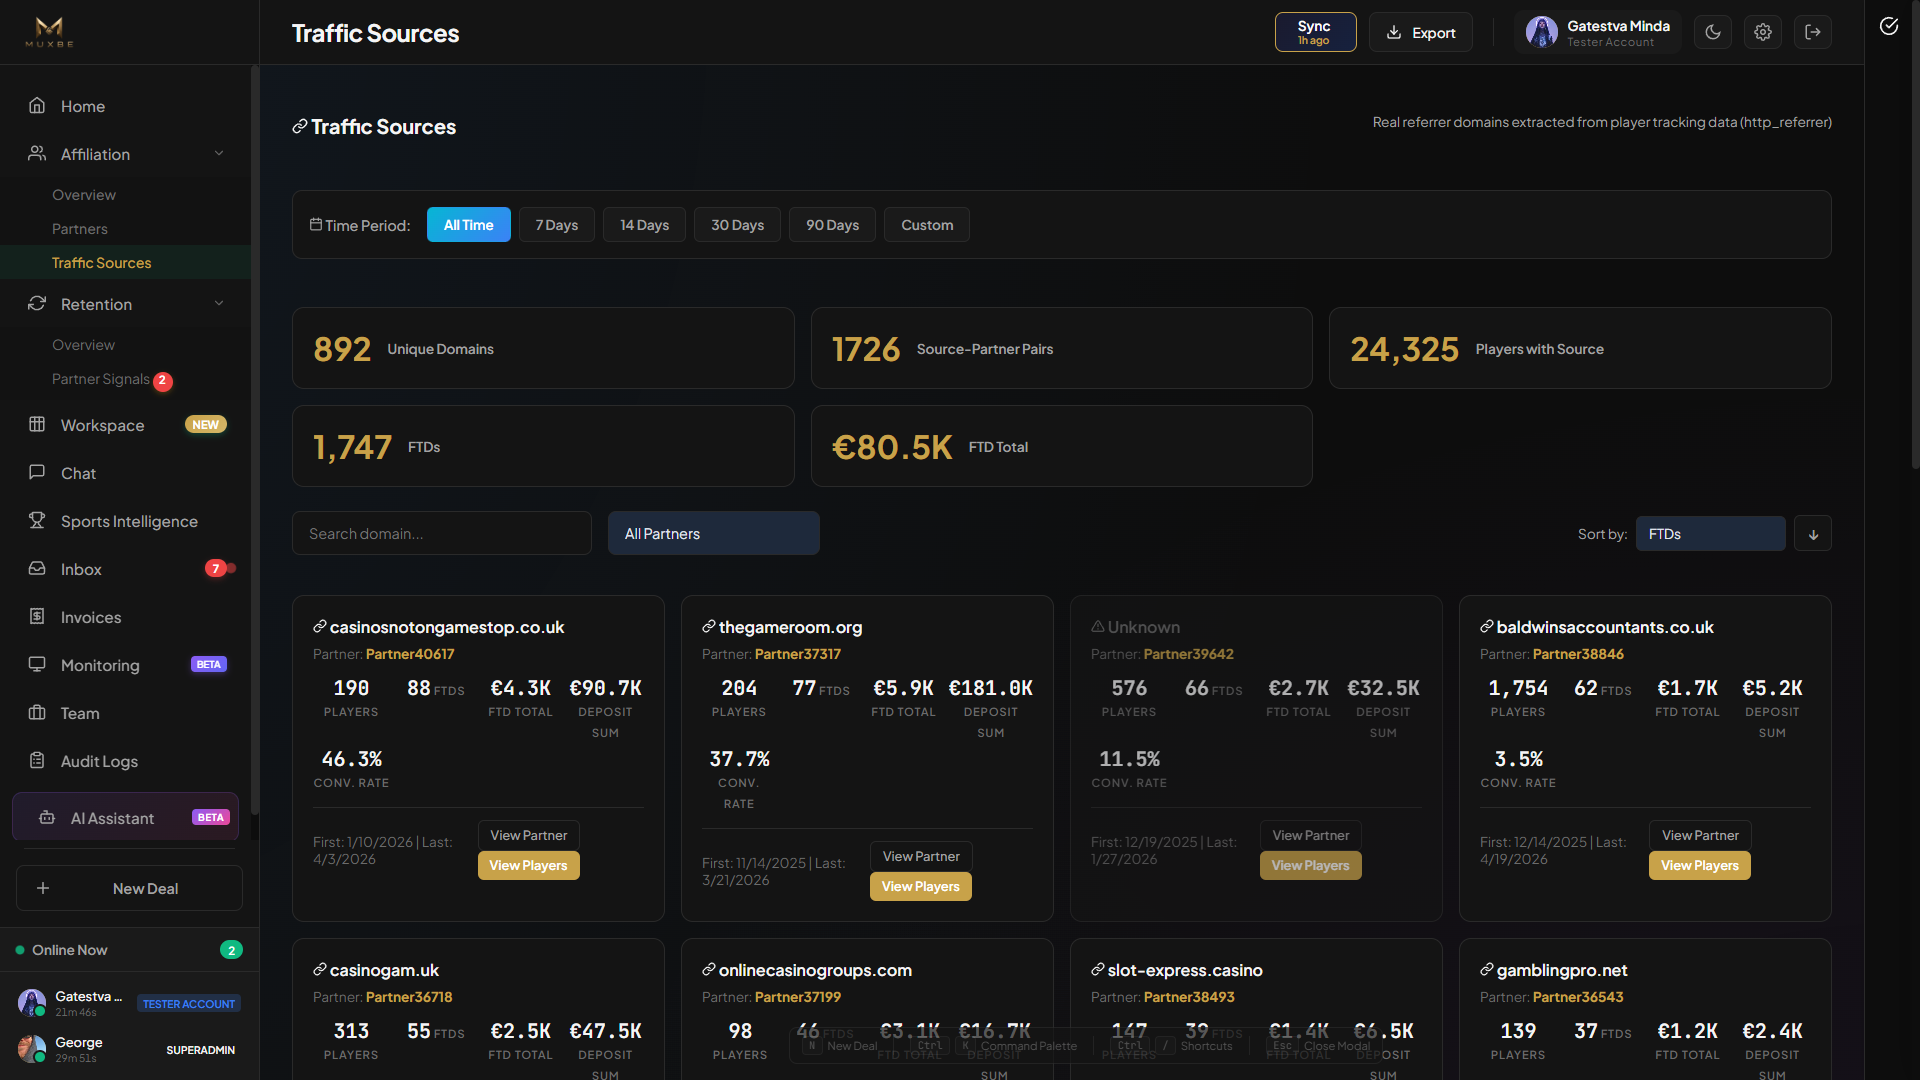Click the Online Now count badge
The width and height of the screenshot is (1920, 1080).
coord(231,950)
